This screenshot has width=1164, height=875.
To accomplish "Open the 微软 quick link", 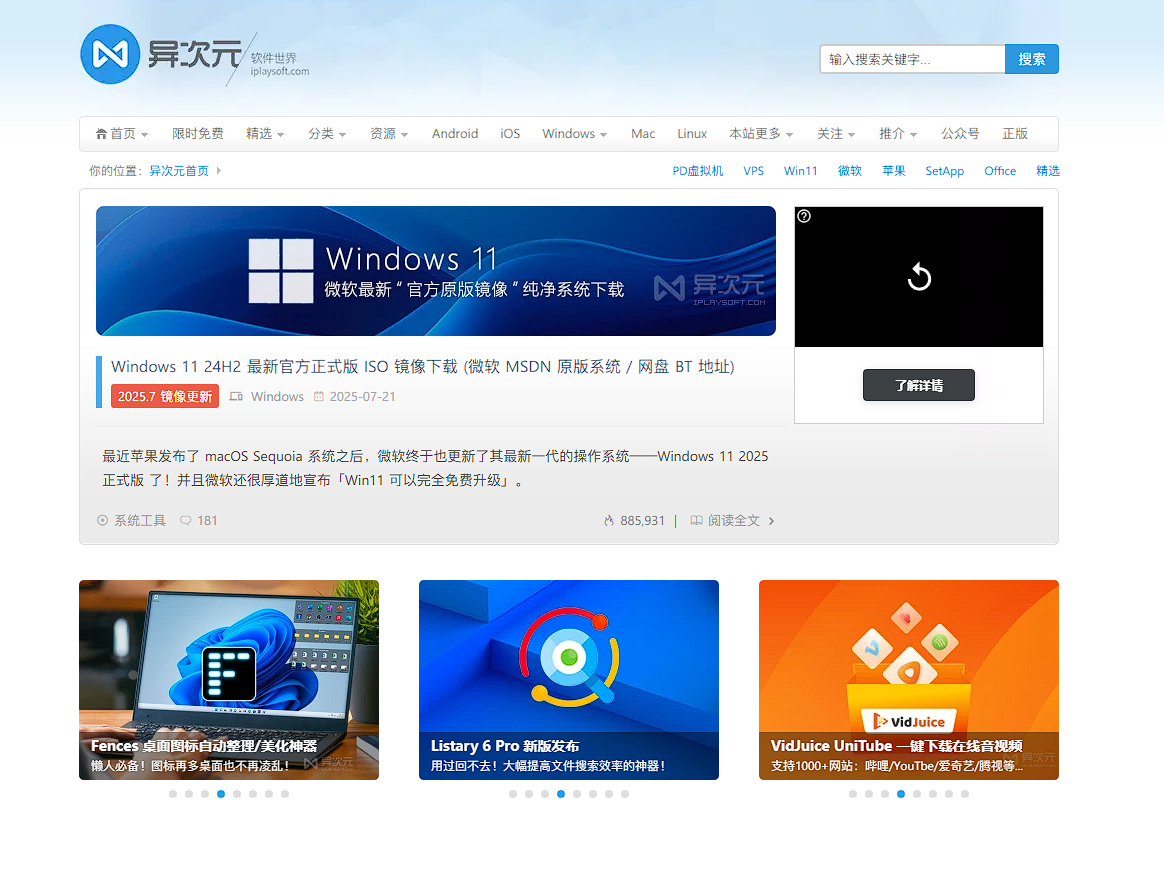I will point(850,171).
